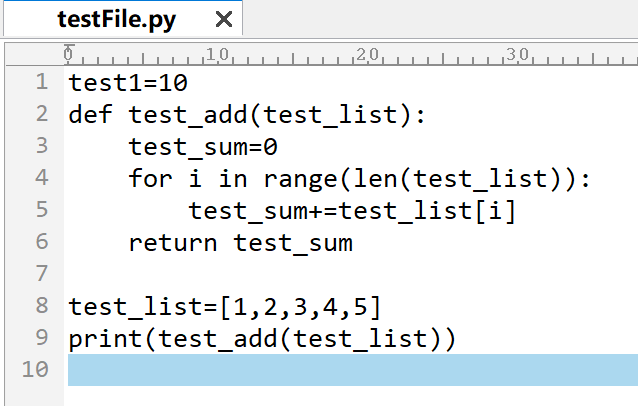Select line number 2 in the margin
Viewport: 638px width, 406px height.
tap(41, 114)
